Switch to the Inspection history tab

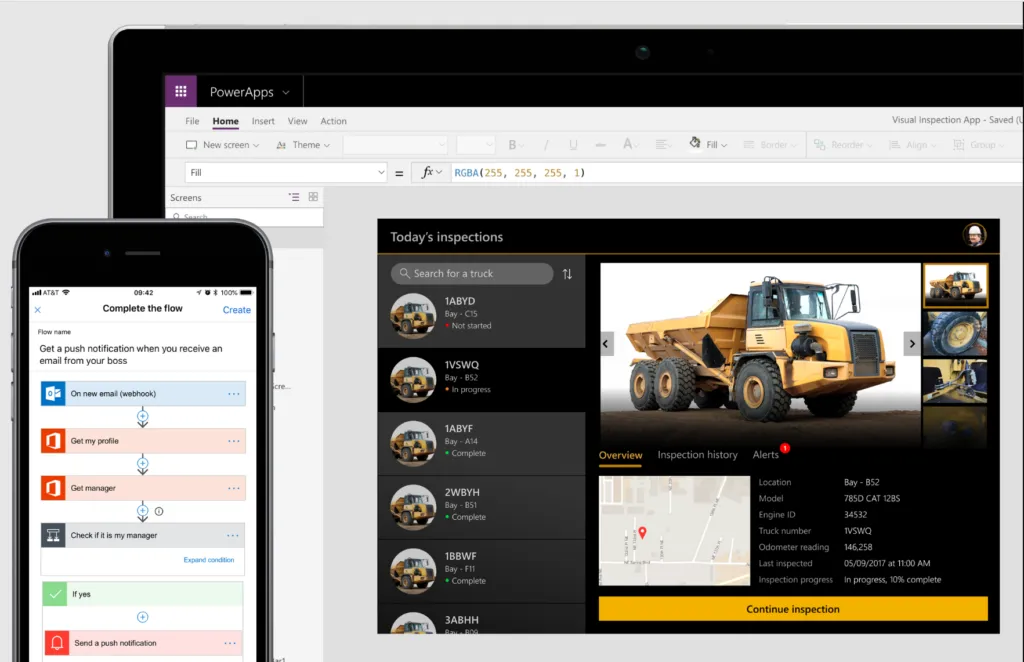click(697, 455)
